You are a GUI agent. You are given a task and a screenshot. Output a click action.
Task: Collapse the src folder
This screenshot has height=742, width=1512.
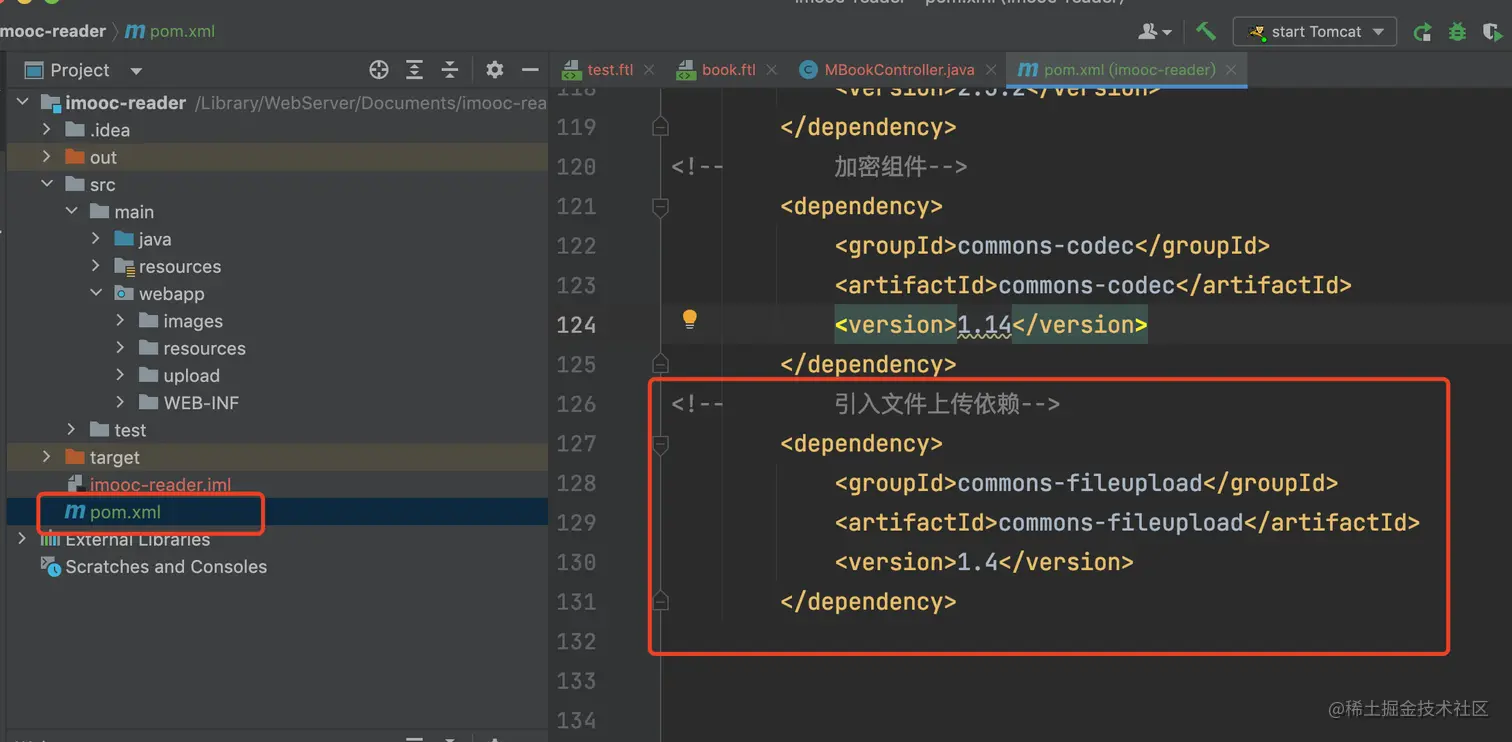(x=47, y=184)
